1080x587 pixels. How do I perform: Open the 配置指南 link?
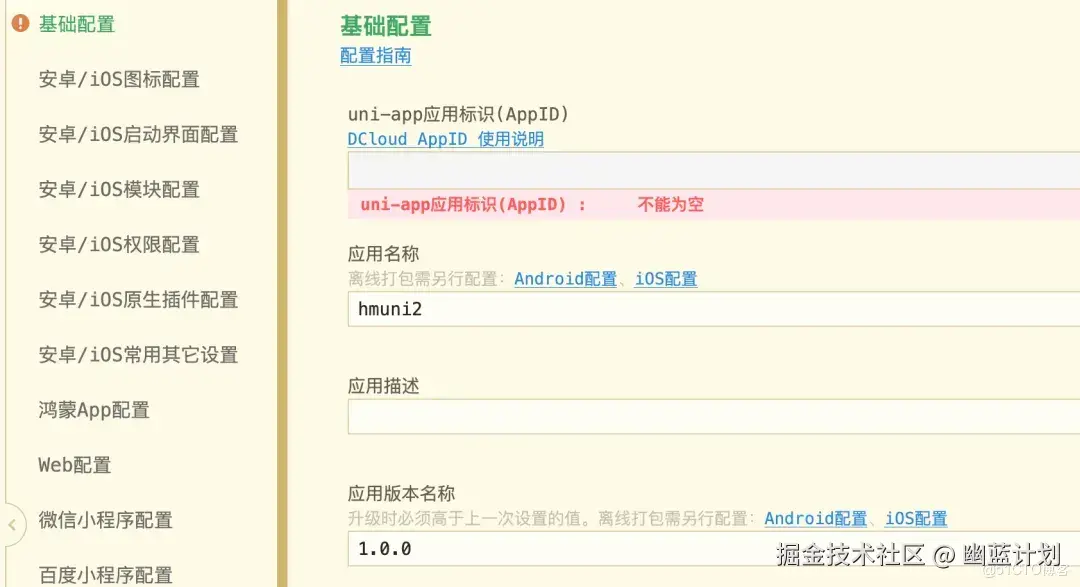pyautogui.click(x=374, y=56)
